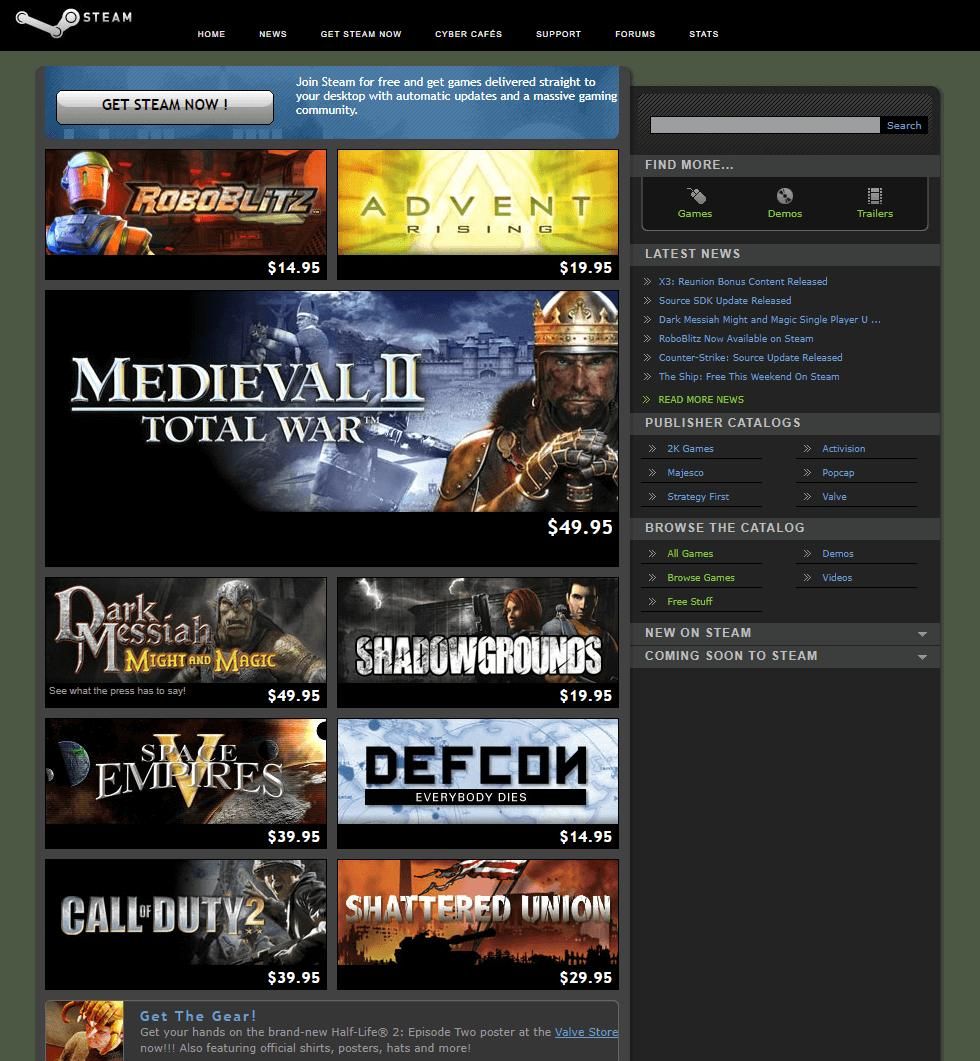
Task: Open the Demos disc icon
Action: (x=784, y=196)
